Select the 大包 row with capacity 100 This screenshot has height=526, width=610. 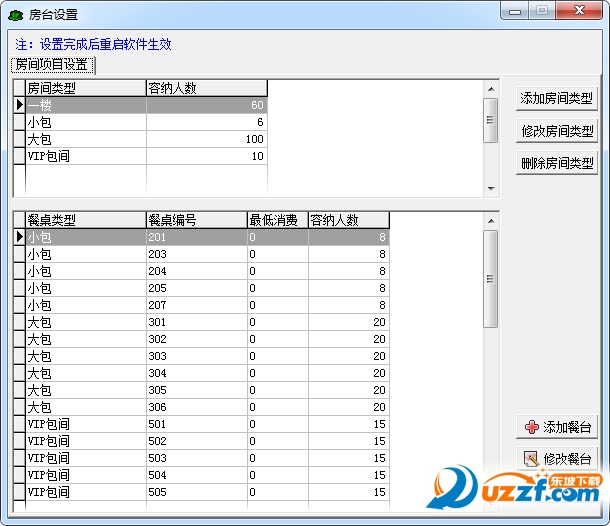click(146, 139)
